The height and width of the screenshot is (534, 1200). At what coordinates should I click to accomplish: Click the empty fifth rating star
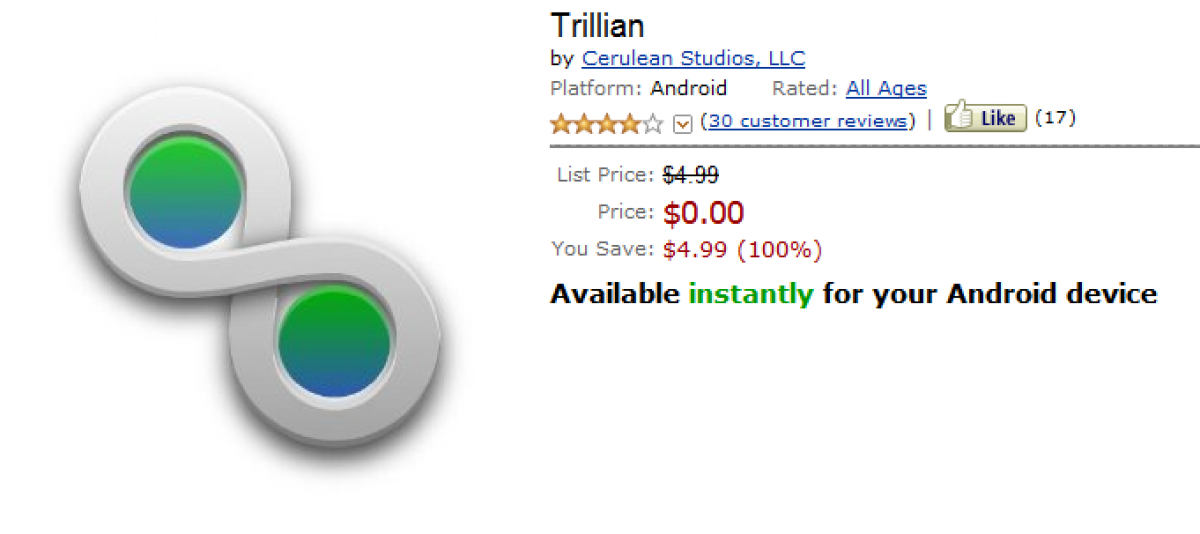coord(653,124)
